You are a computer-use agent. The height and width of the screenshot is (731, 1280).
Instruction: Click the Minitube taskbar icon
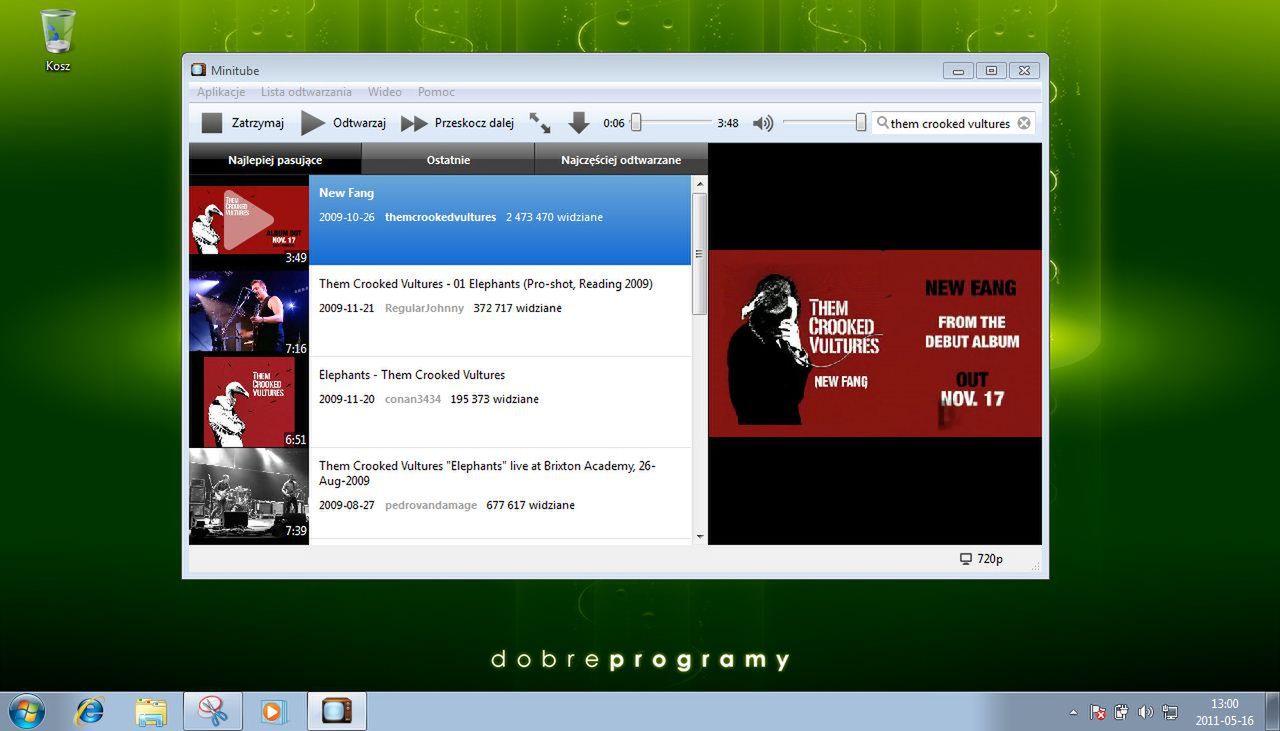click(x=336, y=711)
